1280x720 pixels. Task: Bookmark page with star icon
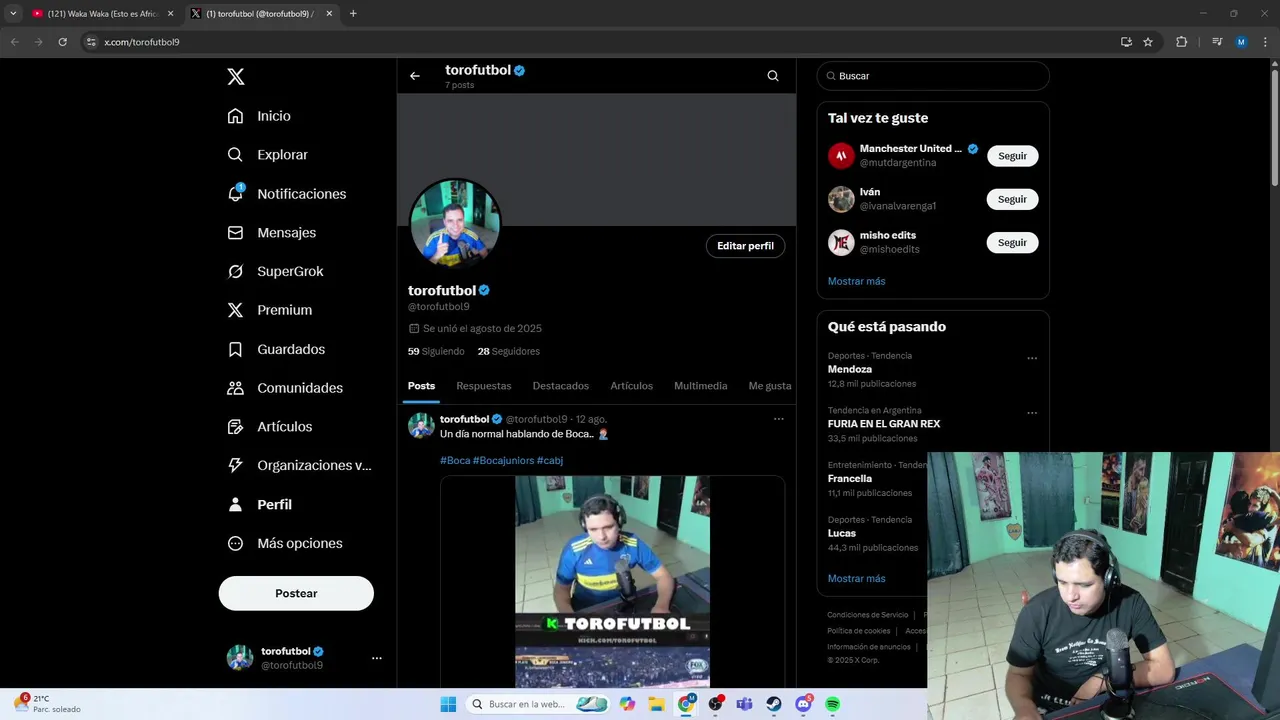point(1148,42)
